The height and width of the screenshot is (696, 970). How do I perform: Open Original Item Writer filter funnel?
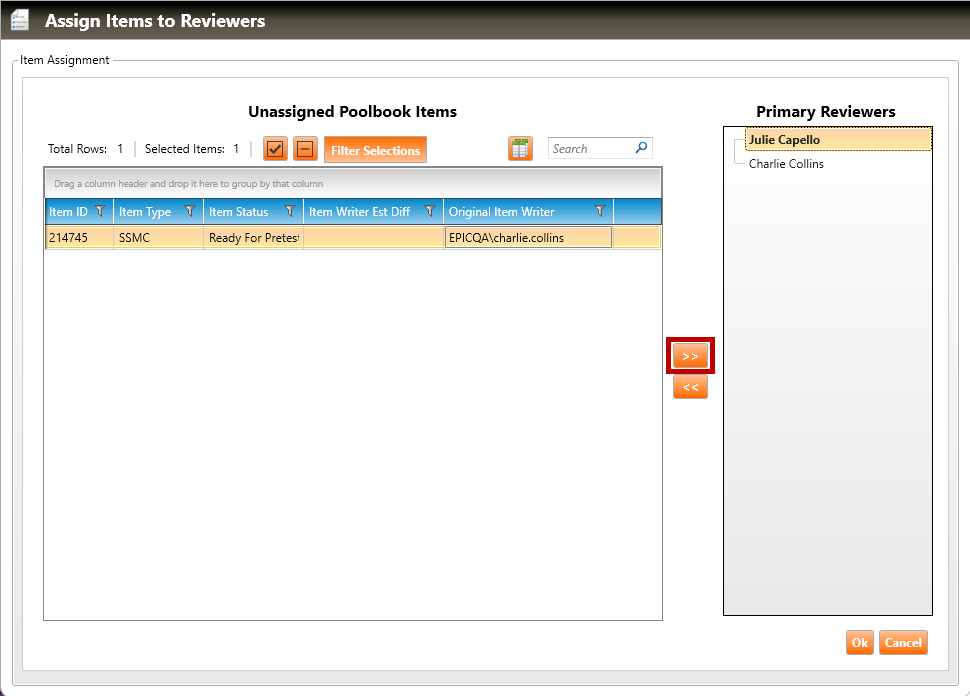pyautogui.click(x=600, y=212)
